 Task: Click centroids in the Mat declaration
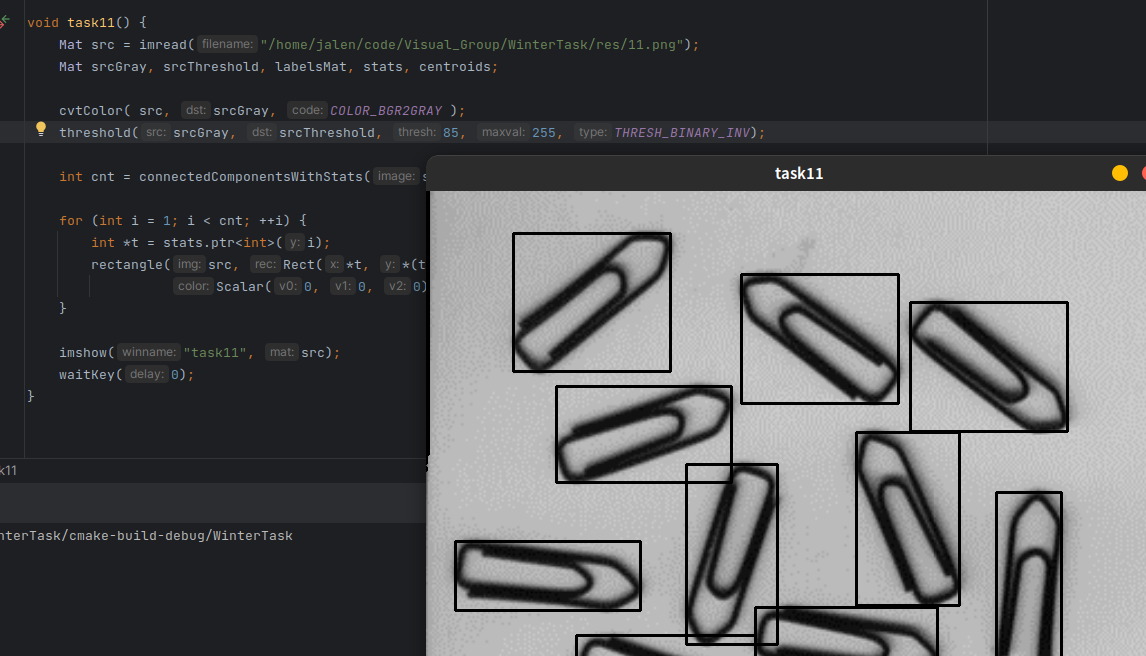click(x=455, y=66)
